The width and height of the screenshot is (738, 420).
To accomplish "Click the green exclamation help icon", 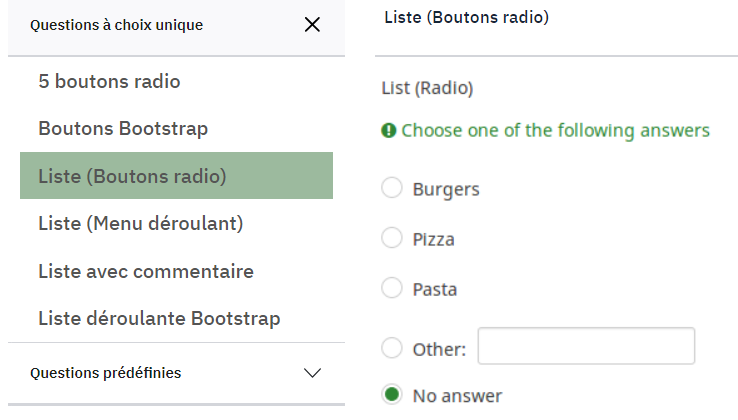I will coord(389,131).
